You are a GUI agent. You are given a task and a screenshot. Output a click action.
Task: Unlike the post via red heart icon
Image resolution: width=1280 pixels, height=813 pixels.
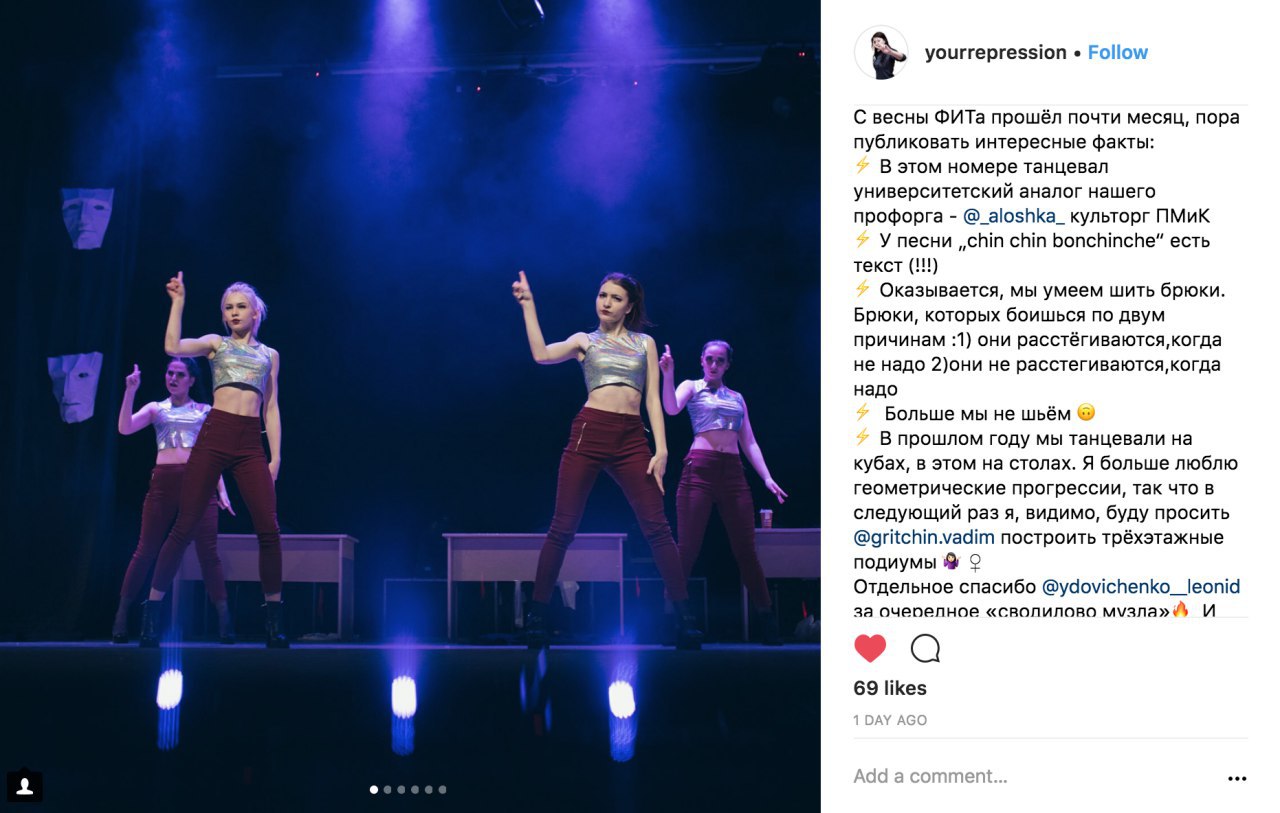(870, 649)
